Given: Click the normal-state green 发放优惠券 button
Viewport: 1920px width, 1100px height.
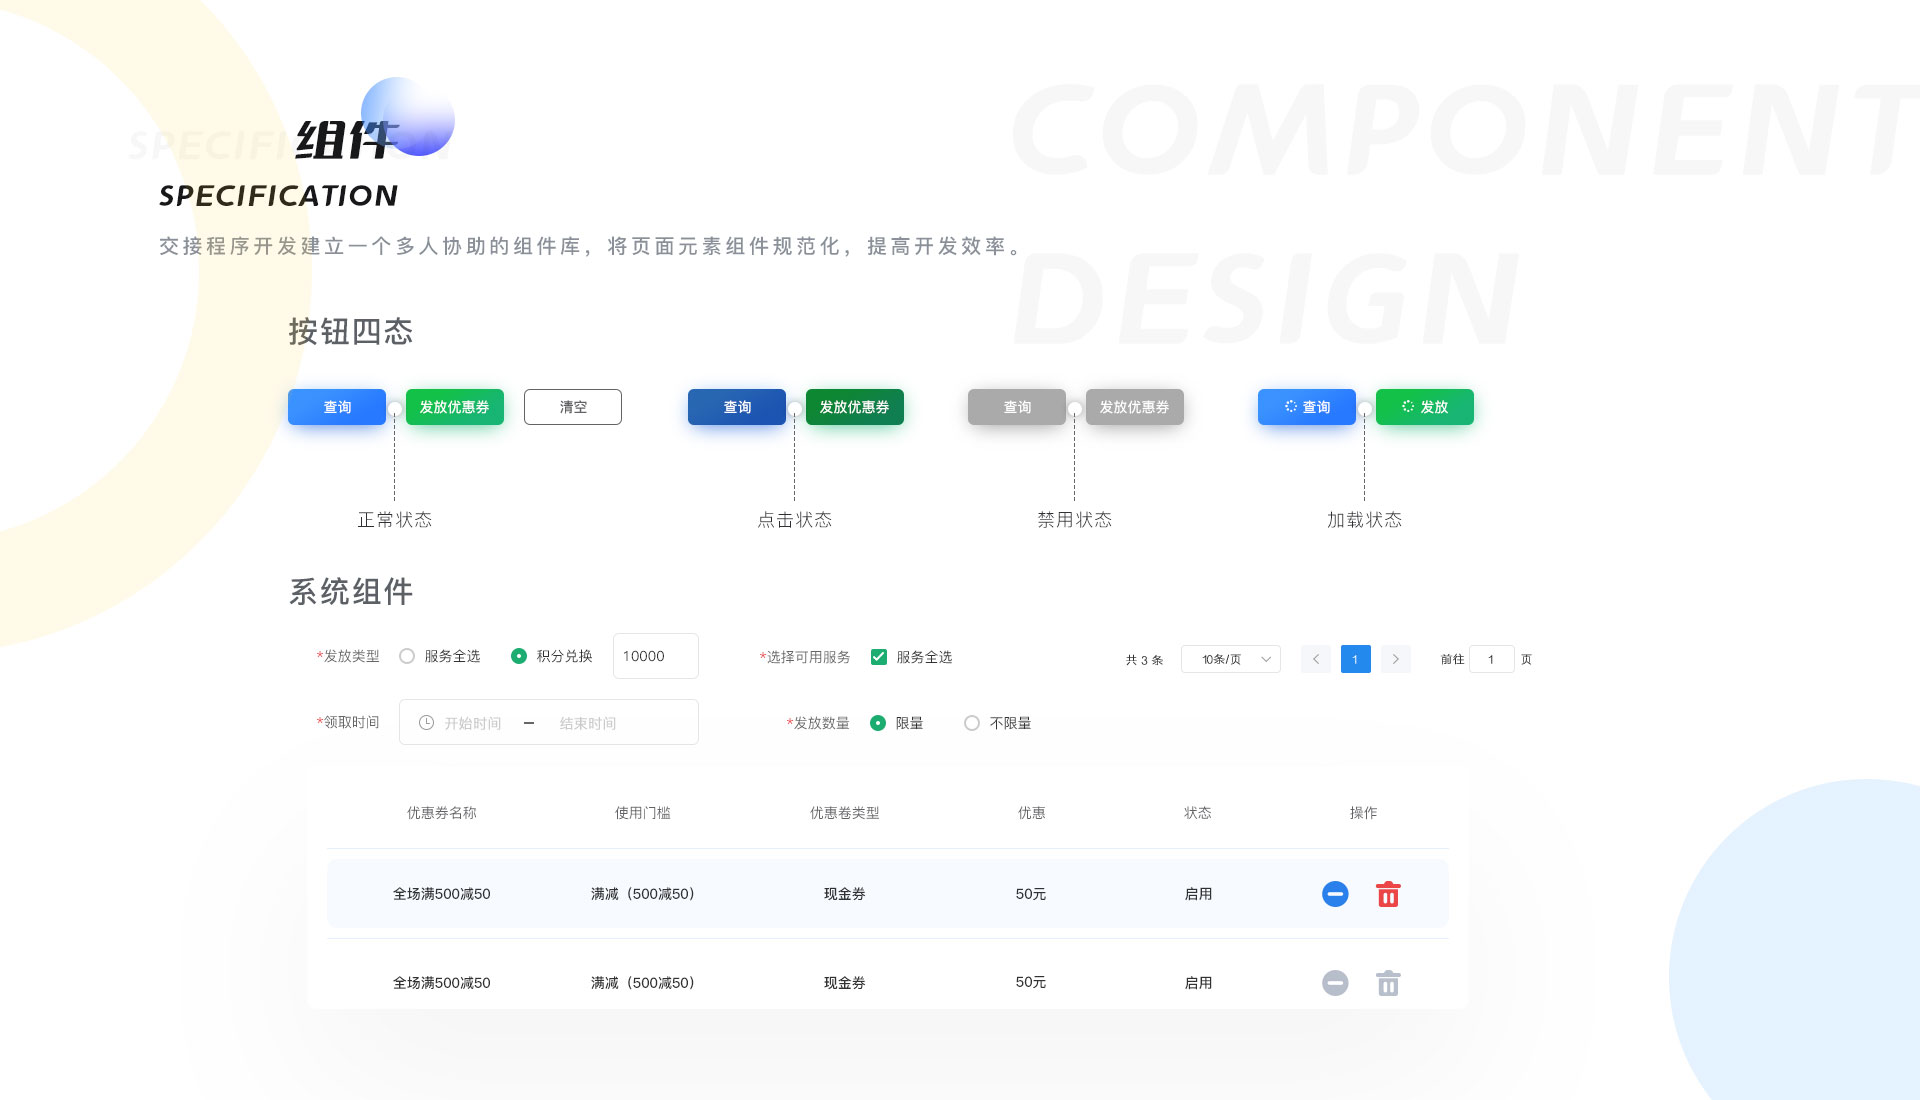Looking at the screenshot, I should pos(455,407).
